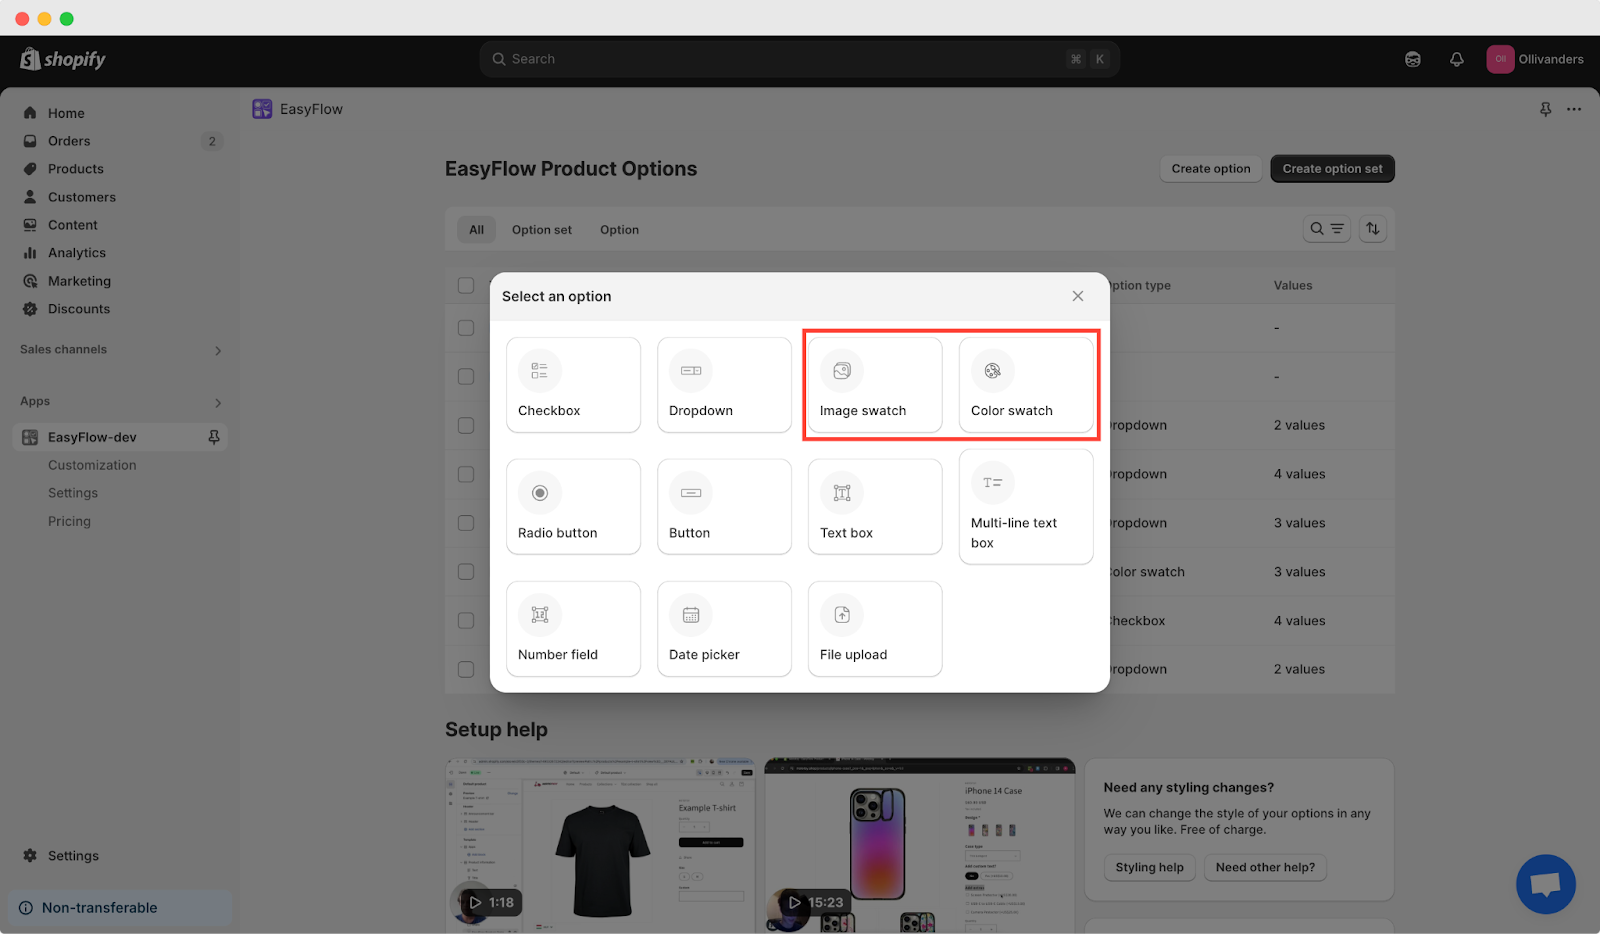This screenshot has height=934, width=1600.
Task: Expand Sales channels chevron
Action: pos(218,350)
